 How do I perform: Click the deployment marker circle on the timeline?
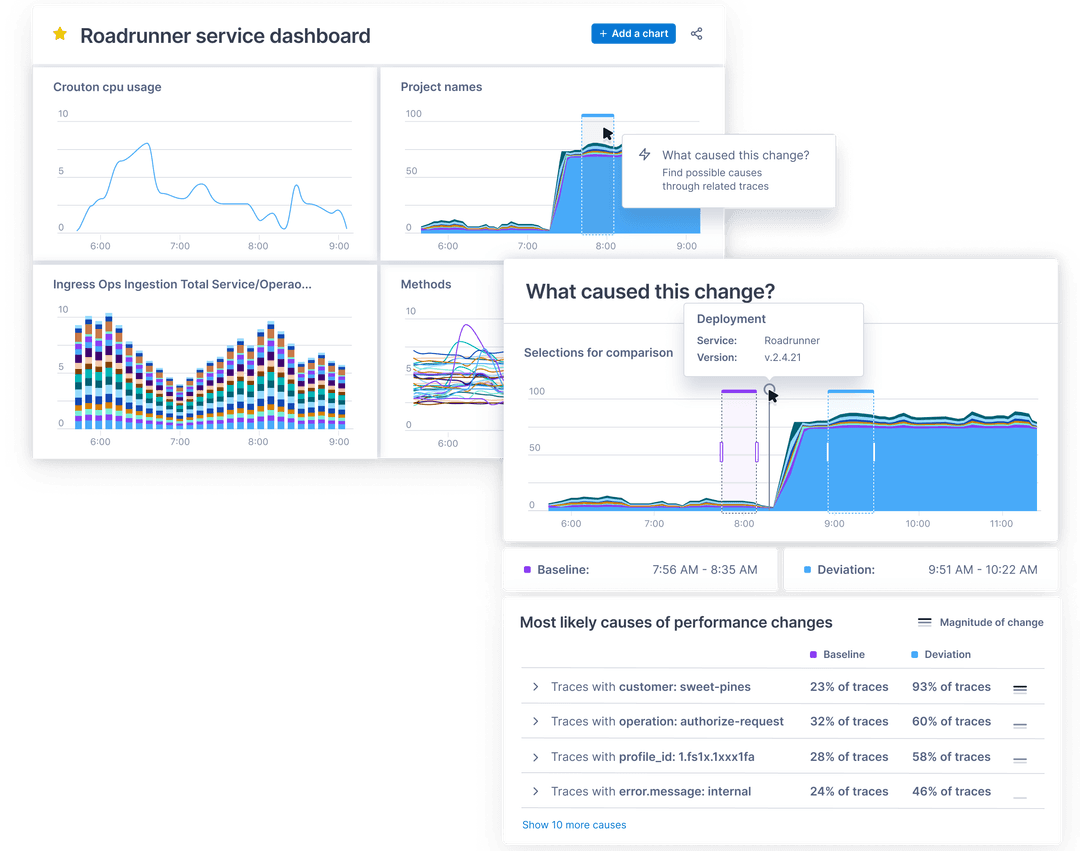(x=769, y=389)
